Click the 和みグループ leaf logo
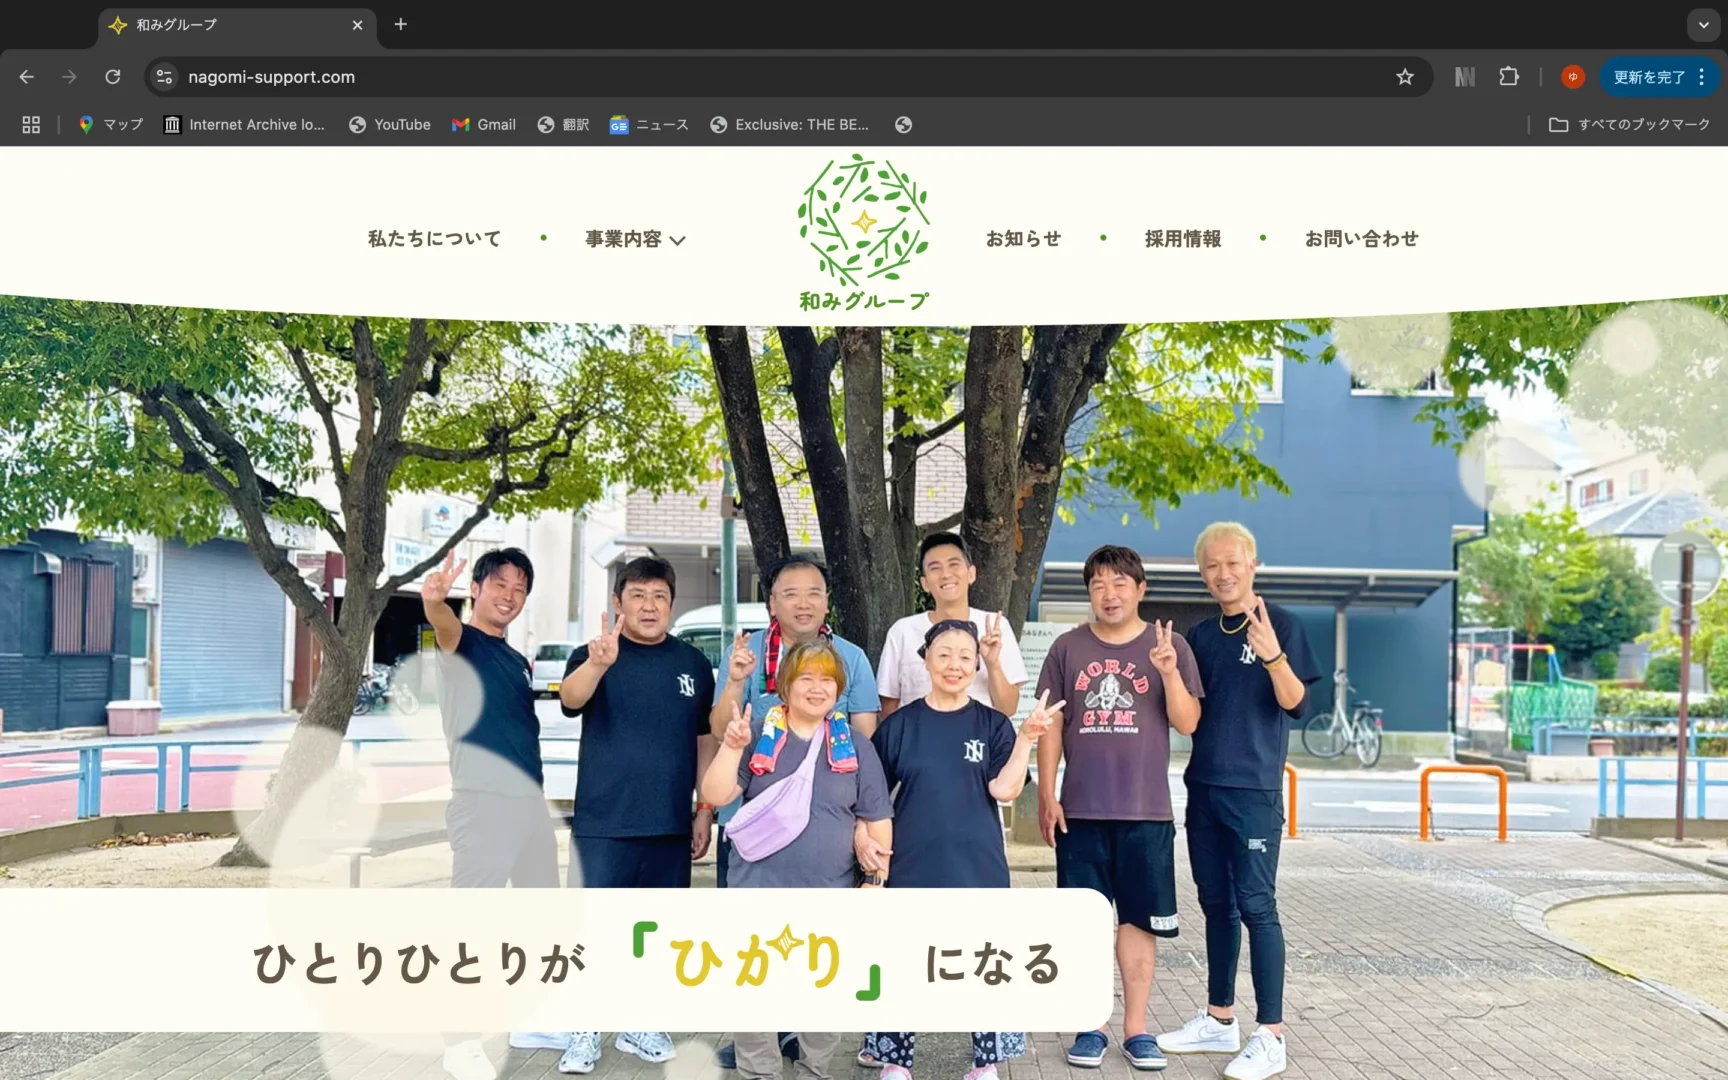Screen dimensions: 1728x1080 (x=864, y=232)
